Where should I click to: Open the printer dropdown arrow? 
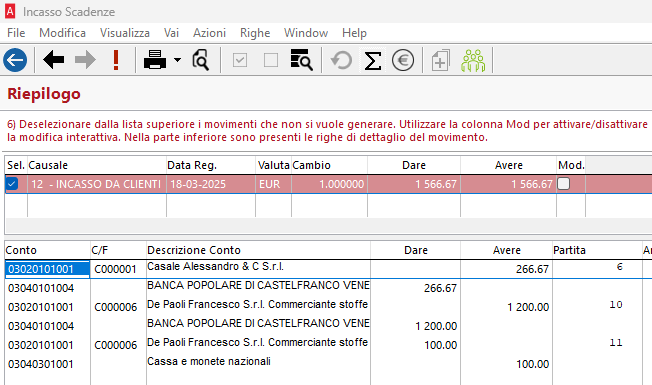point(178,60)
